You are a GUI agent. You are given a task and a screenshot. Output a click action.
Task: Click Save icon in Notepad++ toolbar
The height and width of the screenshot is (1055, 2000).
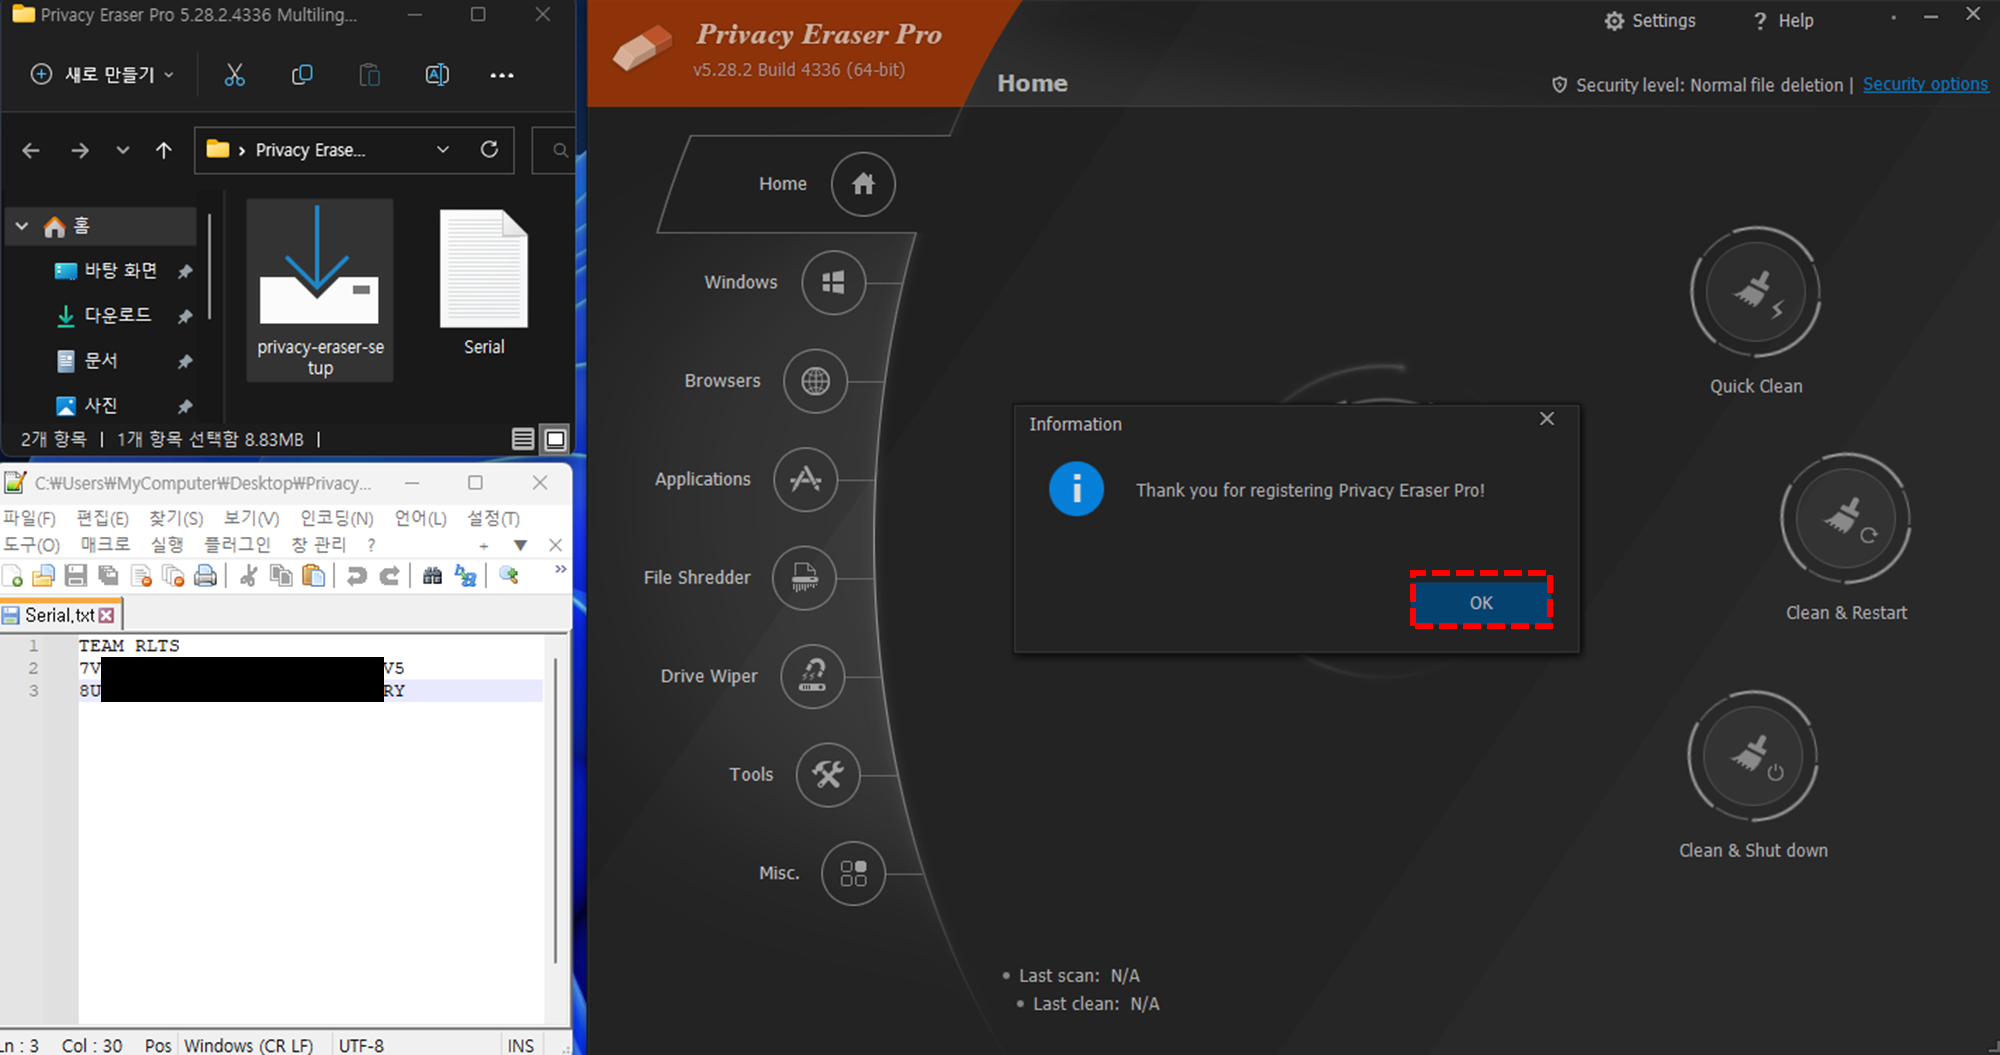pos(76,575)
